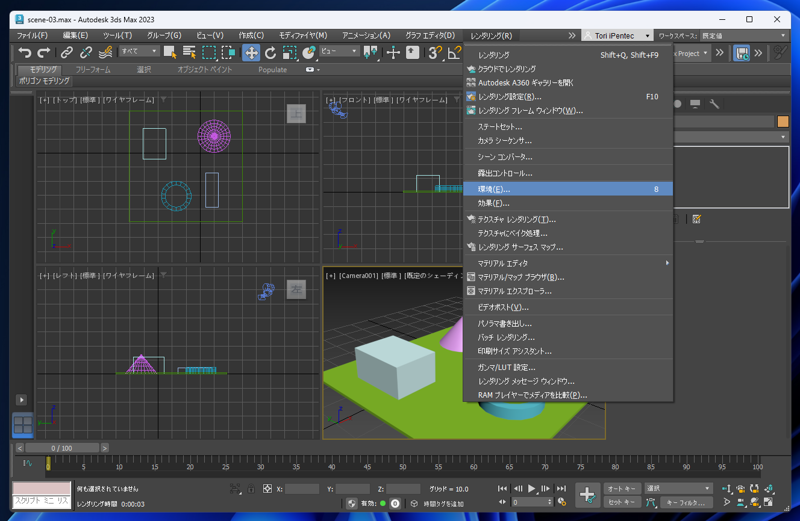800x521 pixels.
Task: Open the ribbon display options dropdown
Action: tap(313, 70)
